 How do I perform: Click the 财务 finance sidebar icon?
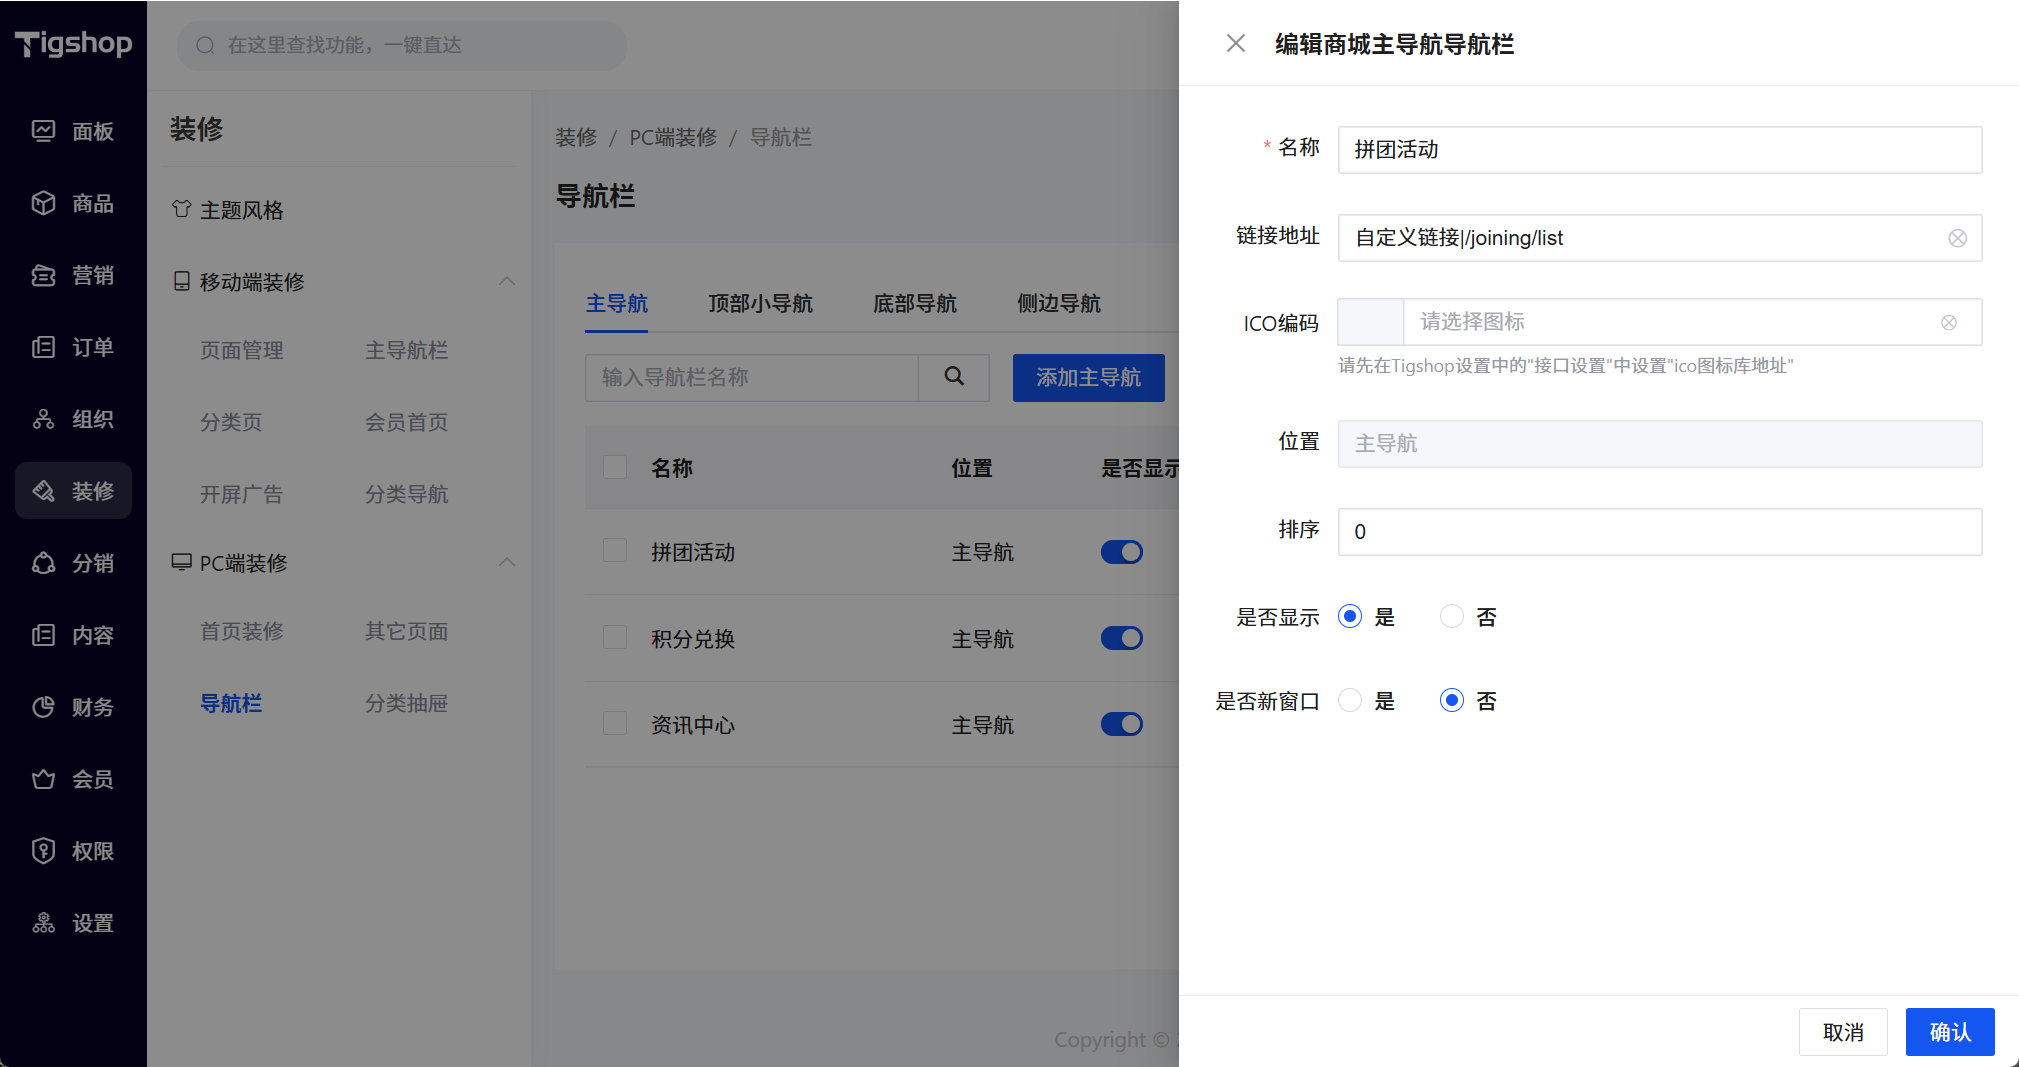tap(43, 707)
